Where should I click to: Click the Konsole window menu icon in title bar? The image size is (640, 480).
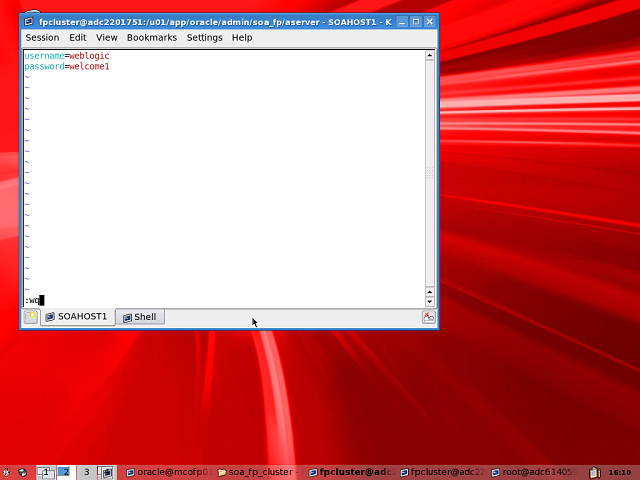(29, 22)
